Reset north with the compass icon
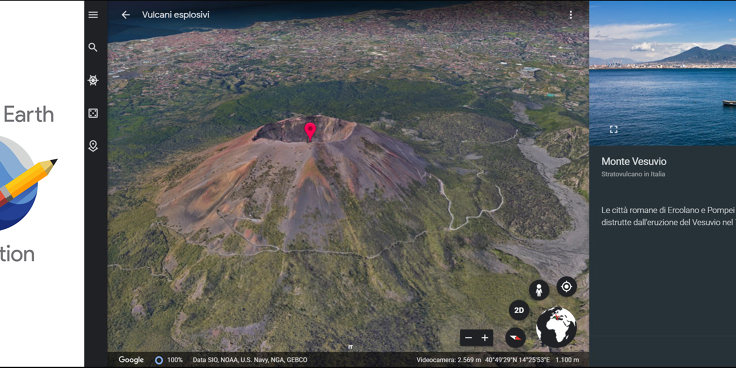 (x=515, y=337)
